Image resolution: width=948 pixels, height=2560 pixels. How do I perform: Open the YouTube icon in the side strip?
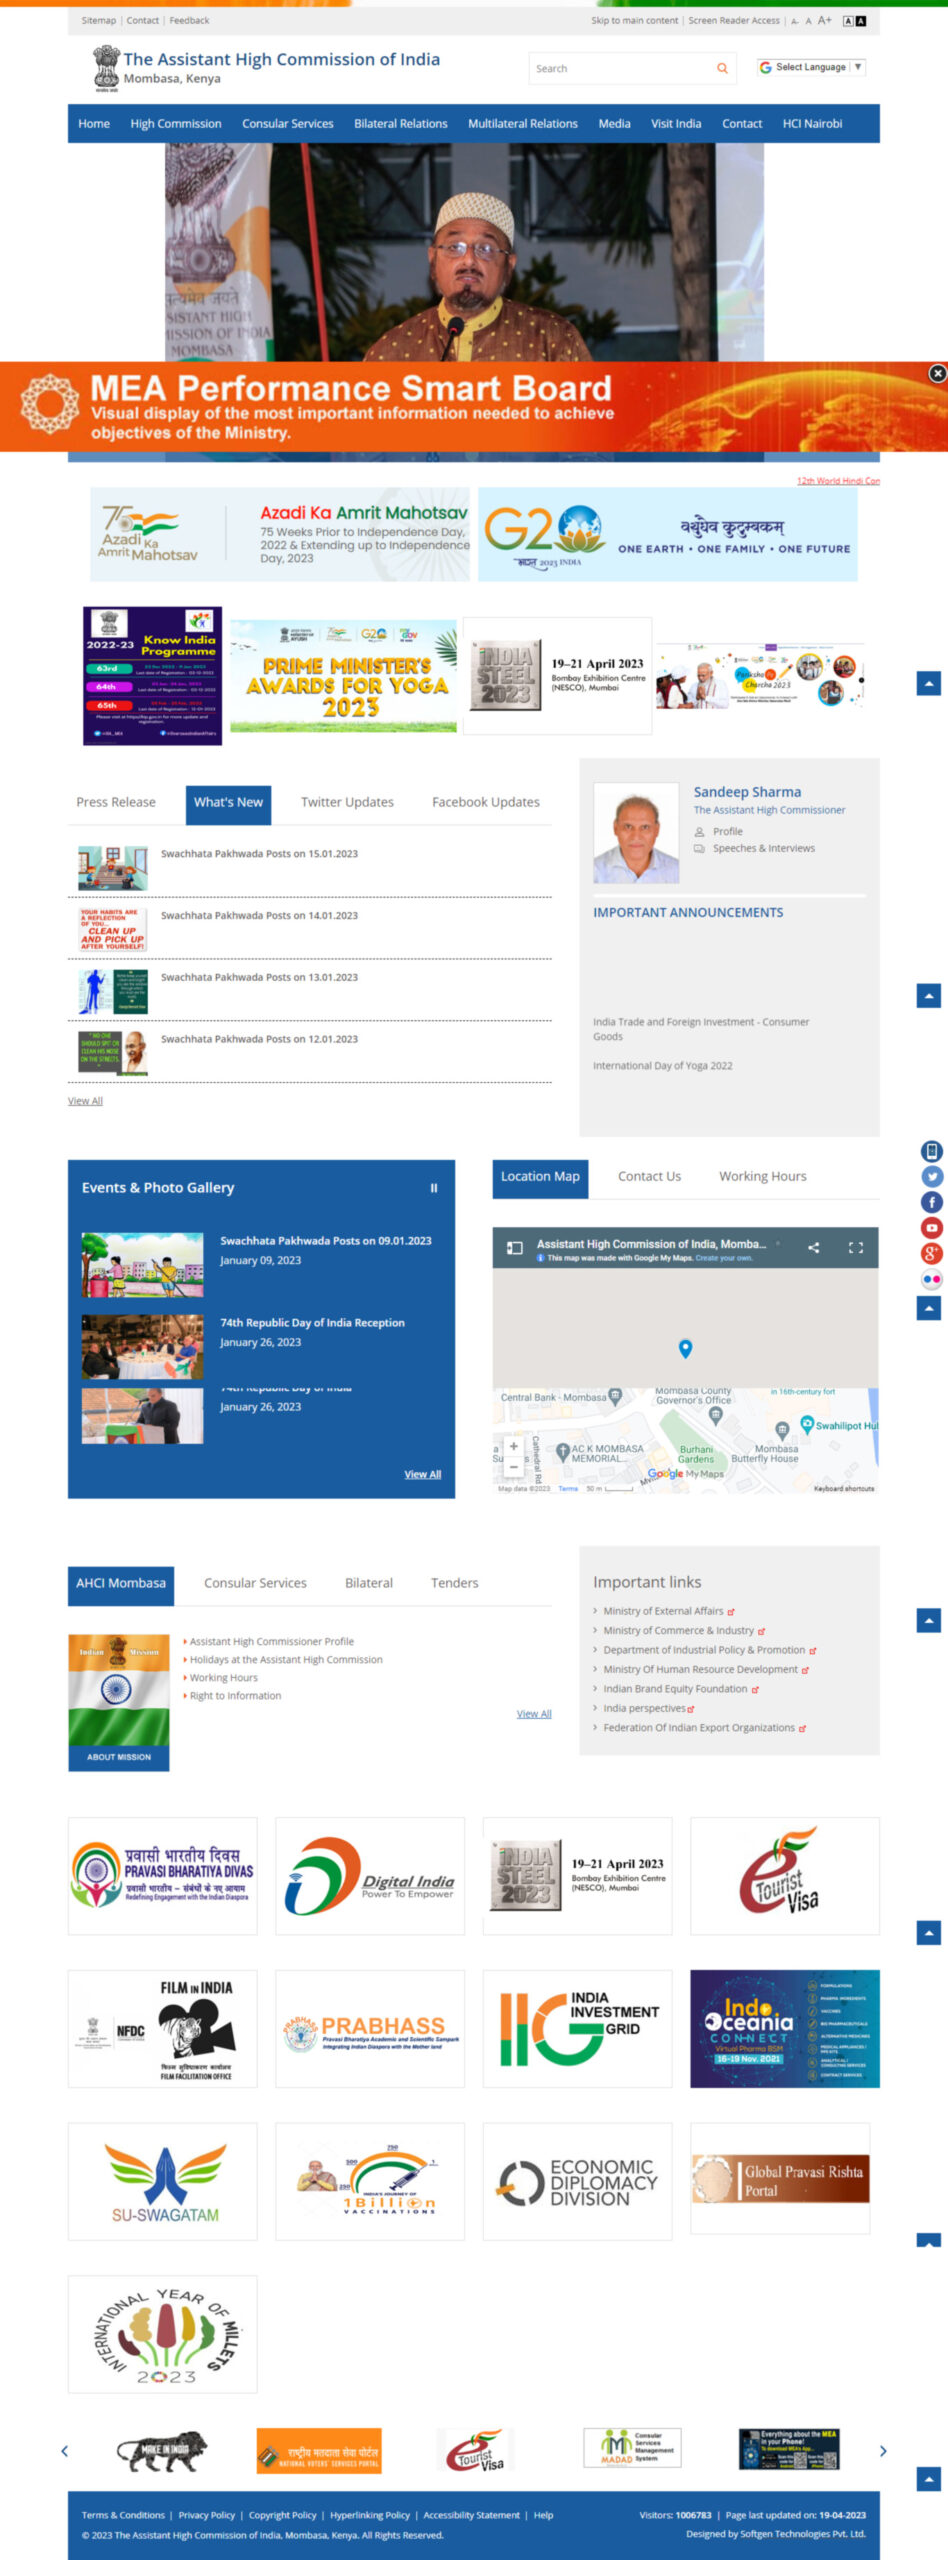click(x=931, y=1228)
